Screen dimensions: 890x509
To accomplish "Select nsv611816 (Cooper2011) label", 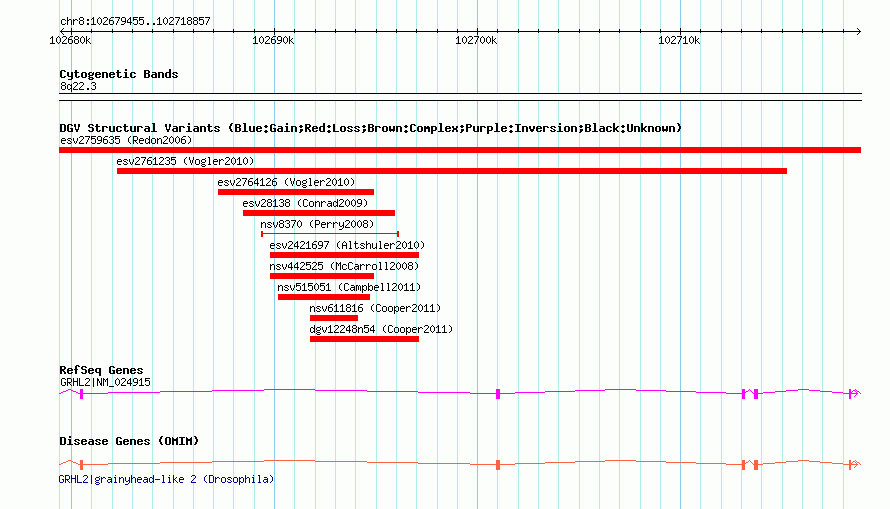I will 375,308.
